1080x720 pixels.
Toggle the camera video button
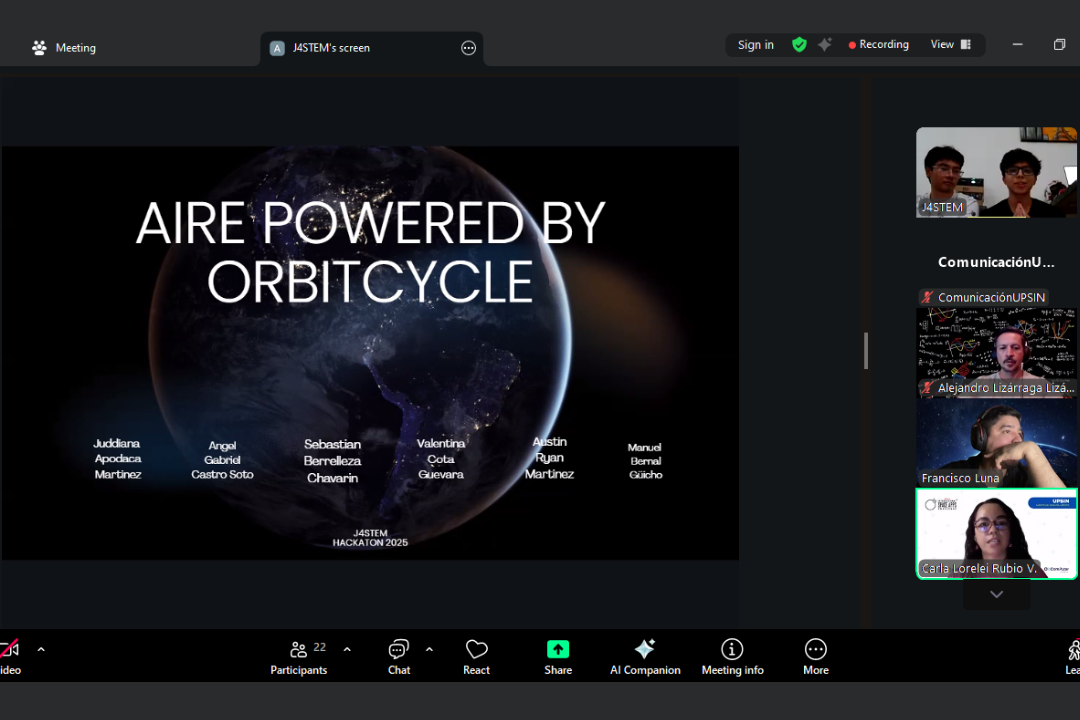pos(9,657)
